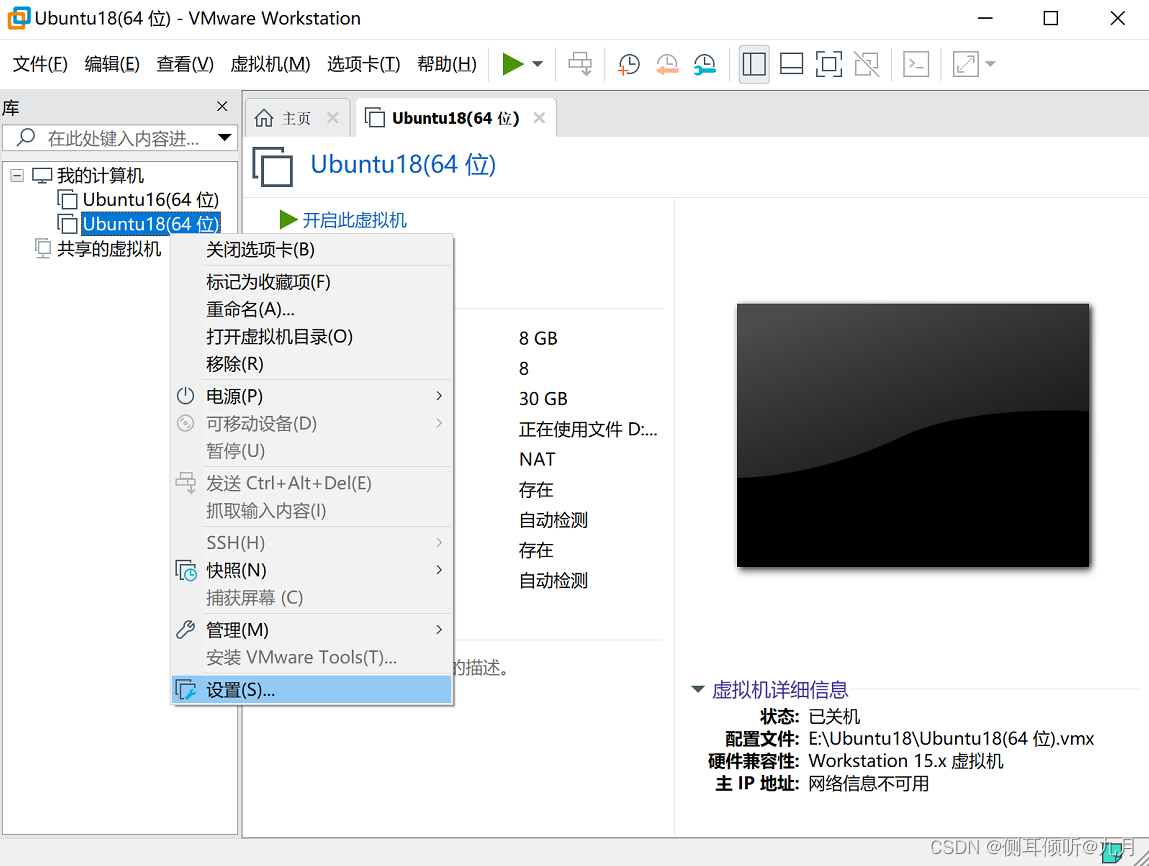Image resolution: width=1149 pixels, height=866 pixels.
Task: Choose 移除(R) in context menu
Action: pos(311,363)
